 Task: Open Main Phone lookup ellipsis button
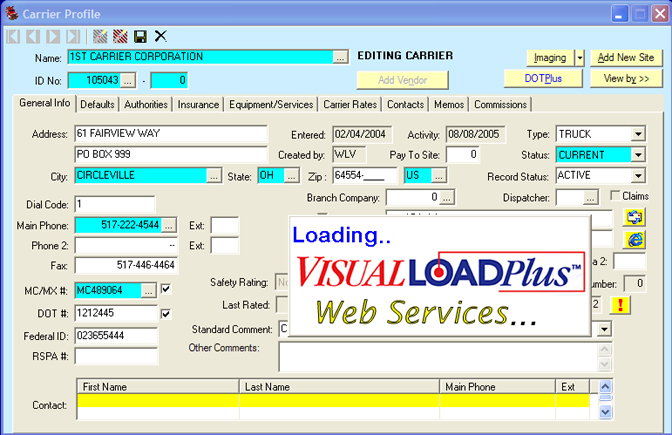pos(168,226)
